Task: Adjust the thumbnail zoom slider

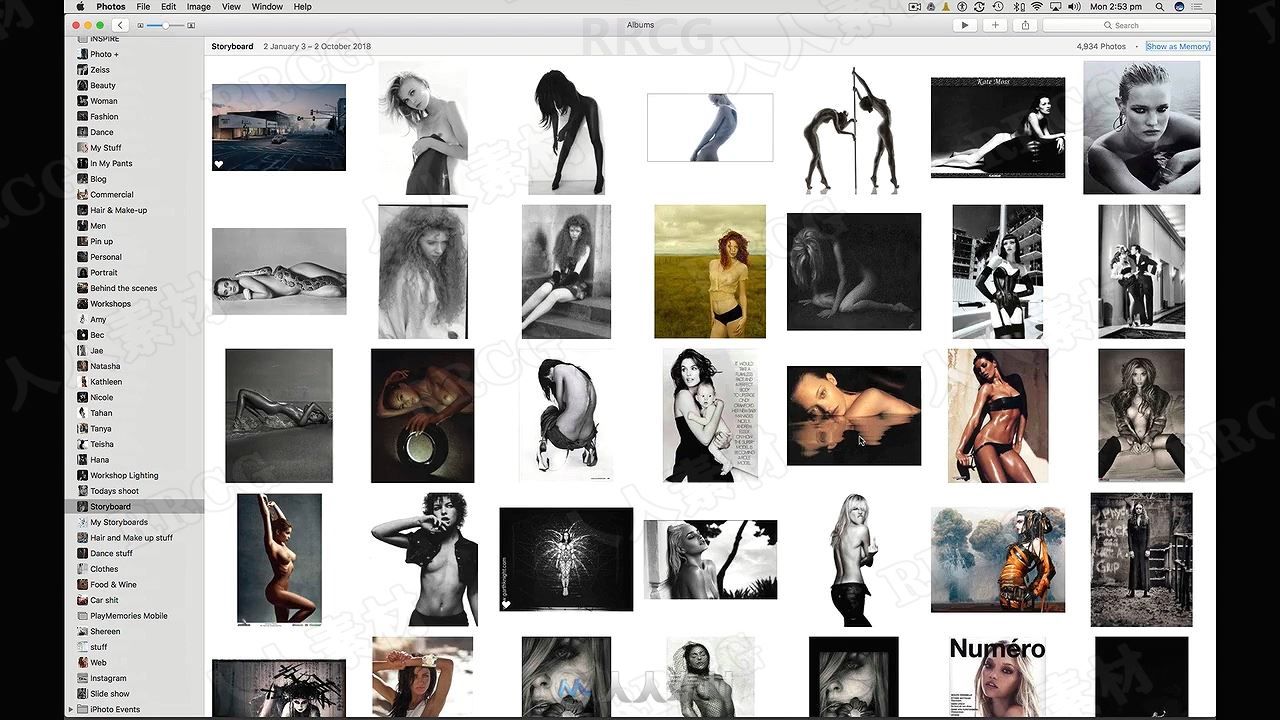Action: [x=164, y=25]
